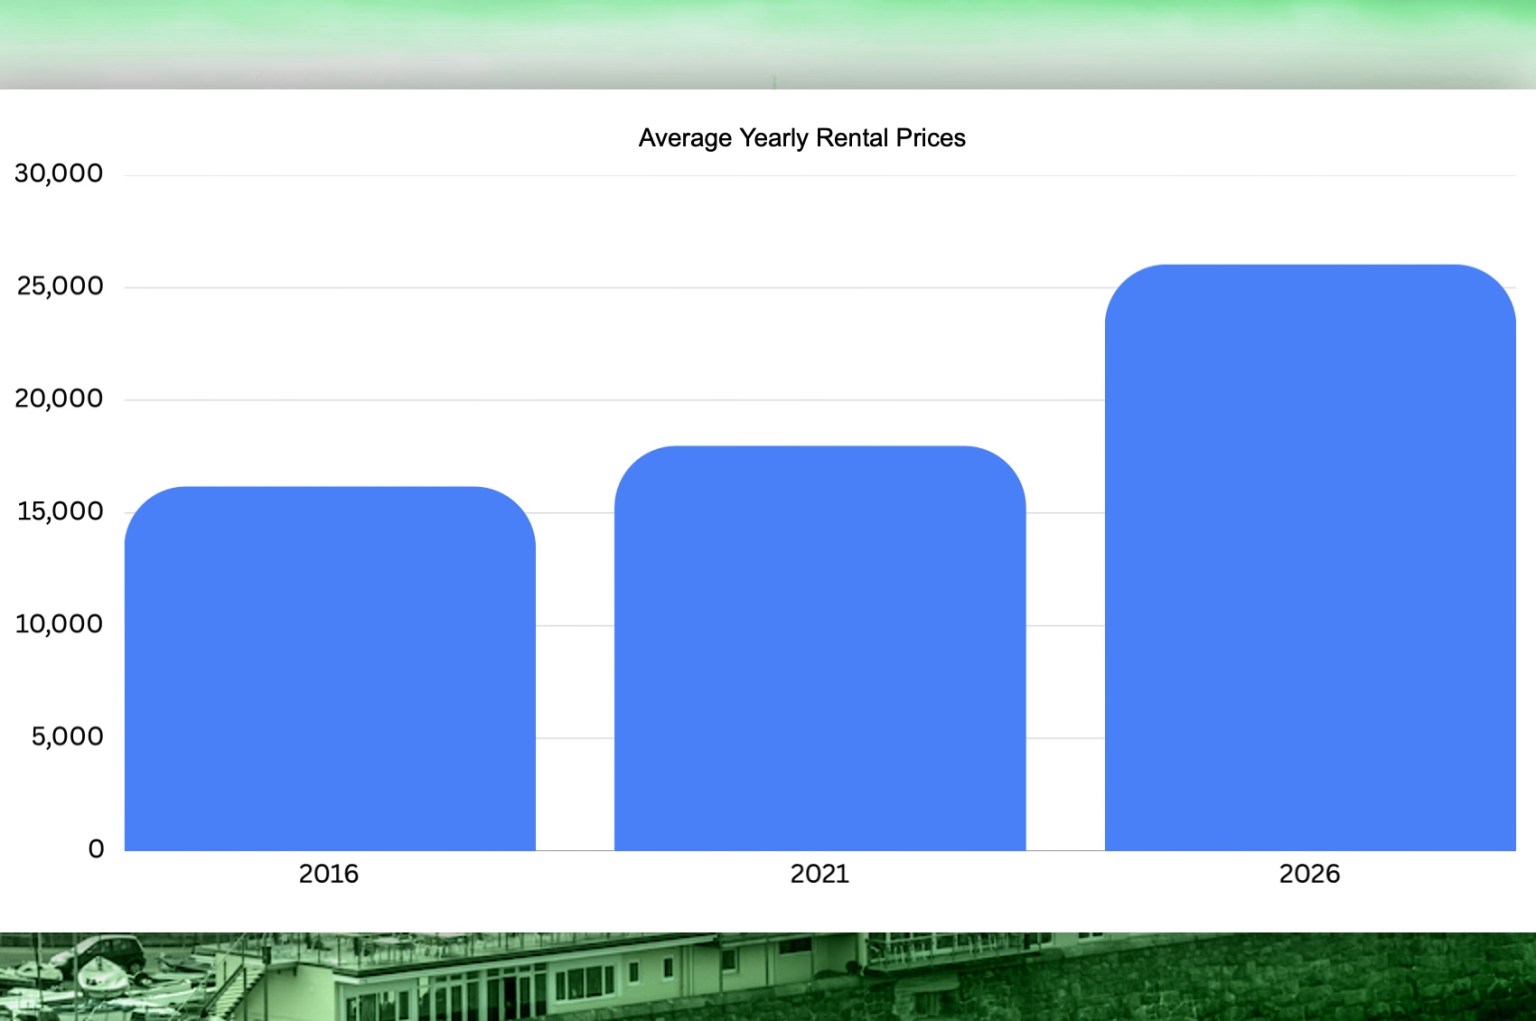Click the 2021 rental price bar
This screenshot has height=1021, width=1536.
[x=820, y=648]
